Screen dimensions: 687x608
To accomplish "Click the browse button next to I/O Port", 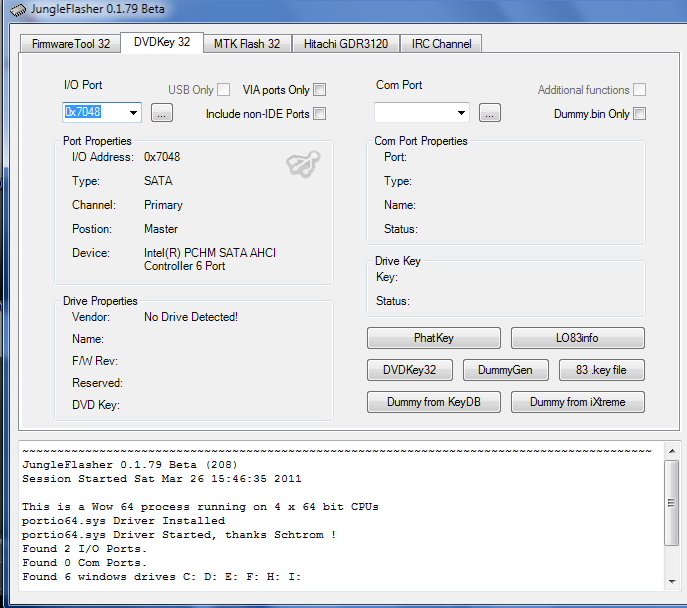I will click(x=162, y=113).
